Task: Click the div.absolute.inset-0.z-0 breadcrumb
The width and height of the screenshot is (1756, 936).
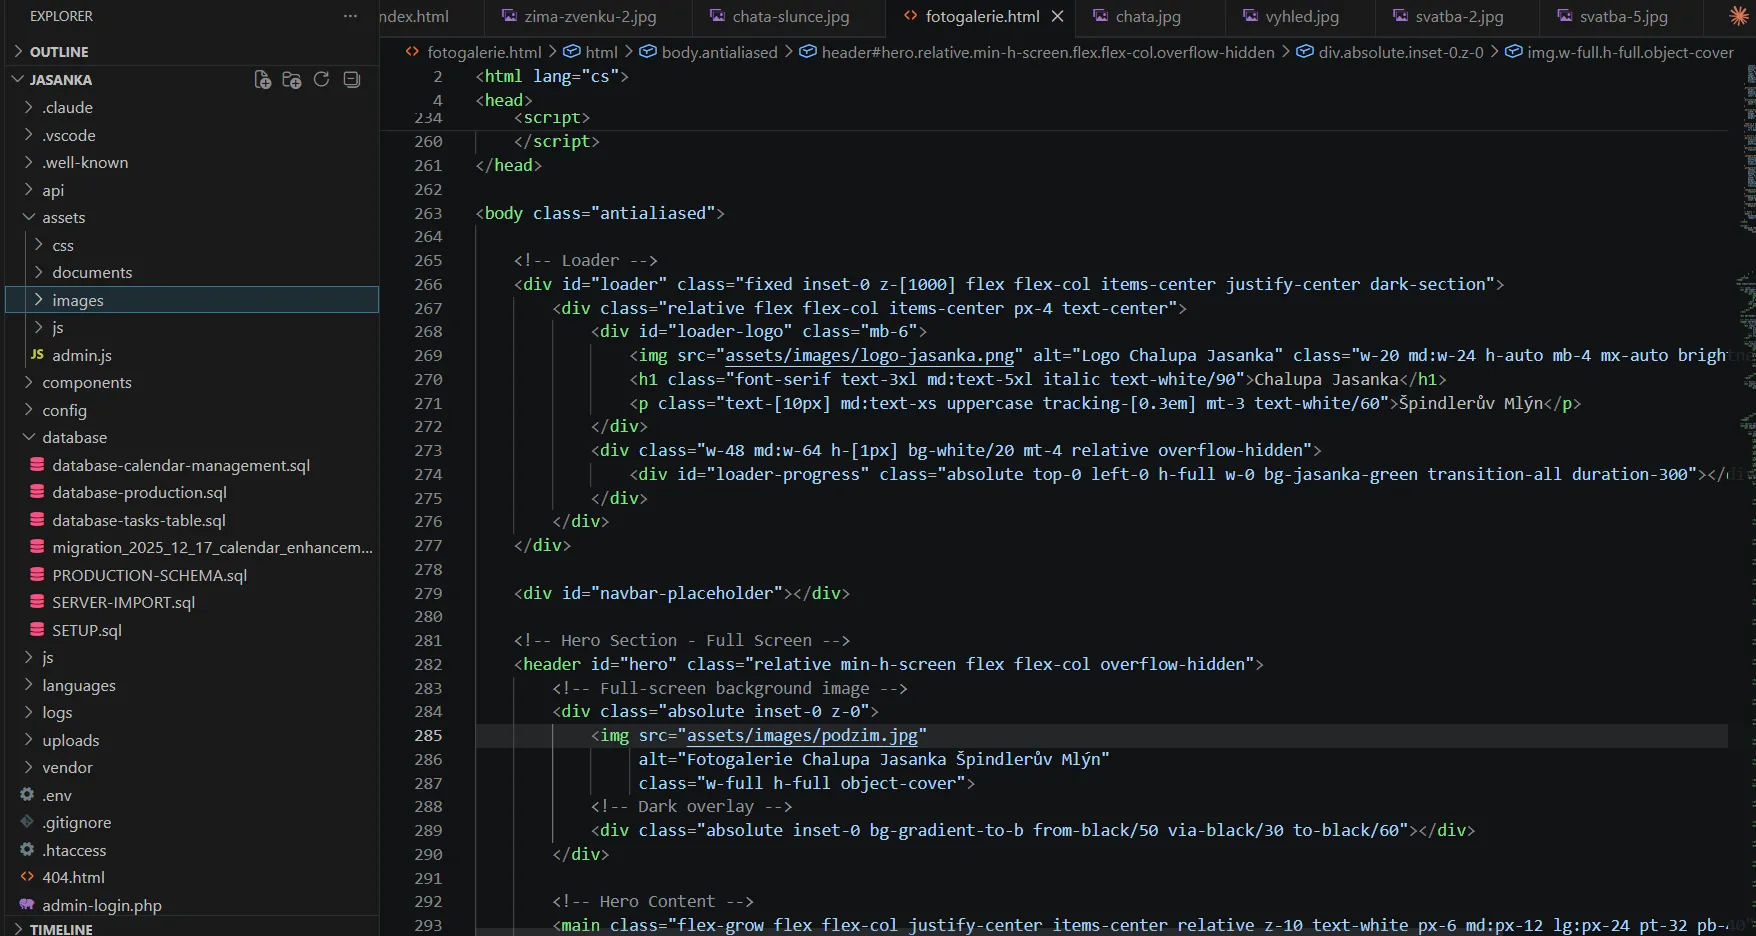Action: point(1401,52)
